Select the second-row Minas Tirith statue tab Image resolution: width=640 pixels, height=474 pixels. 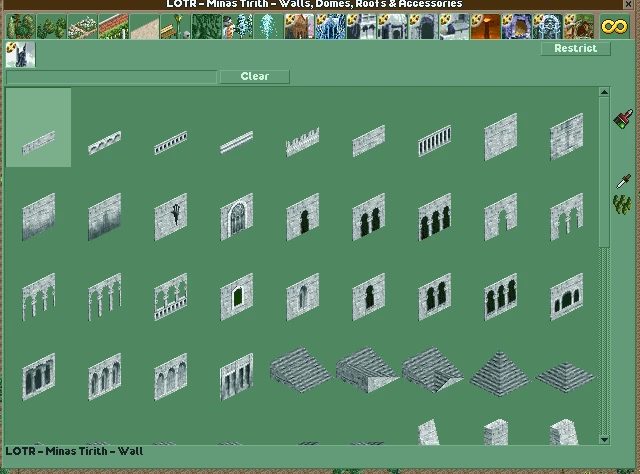[21, 54]
